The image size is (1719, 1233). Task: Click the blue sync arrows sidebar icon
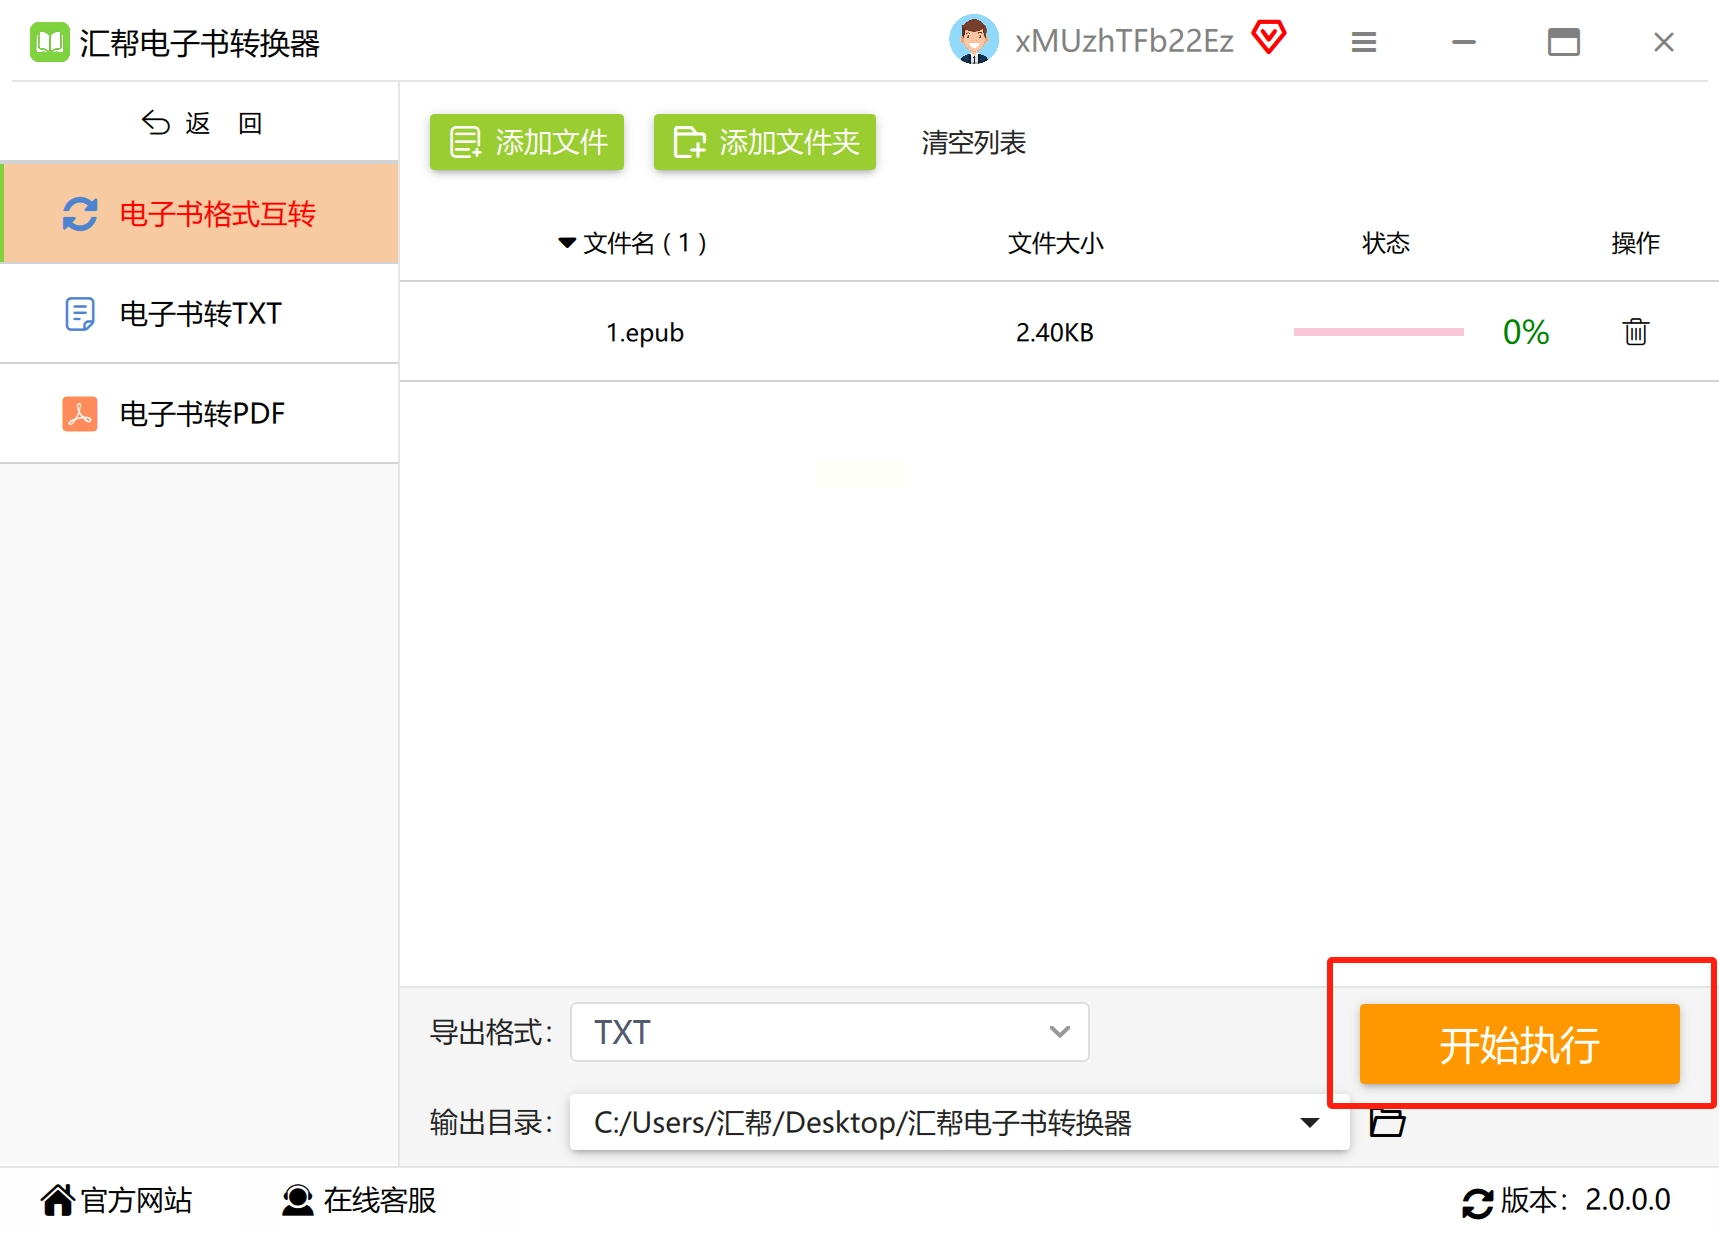pyautogui.click(x=80, y=213)
